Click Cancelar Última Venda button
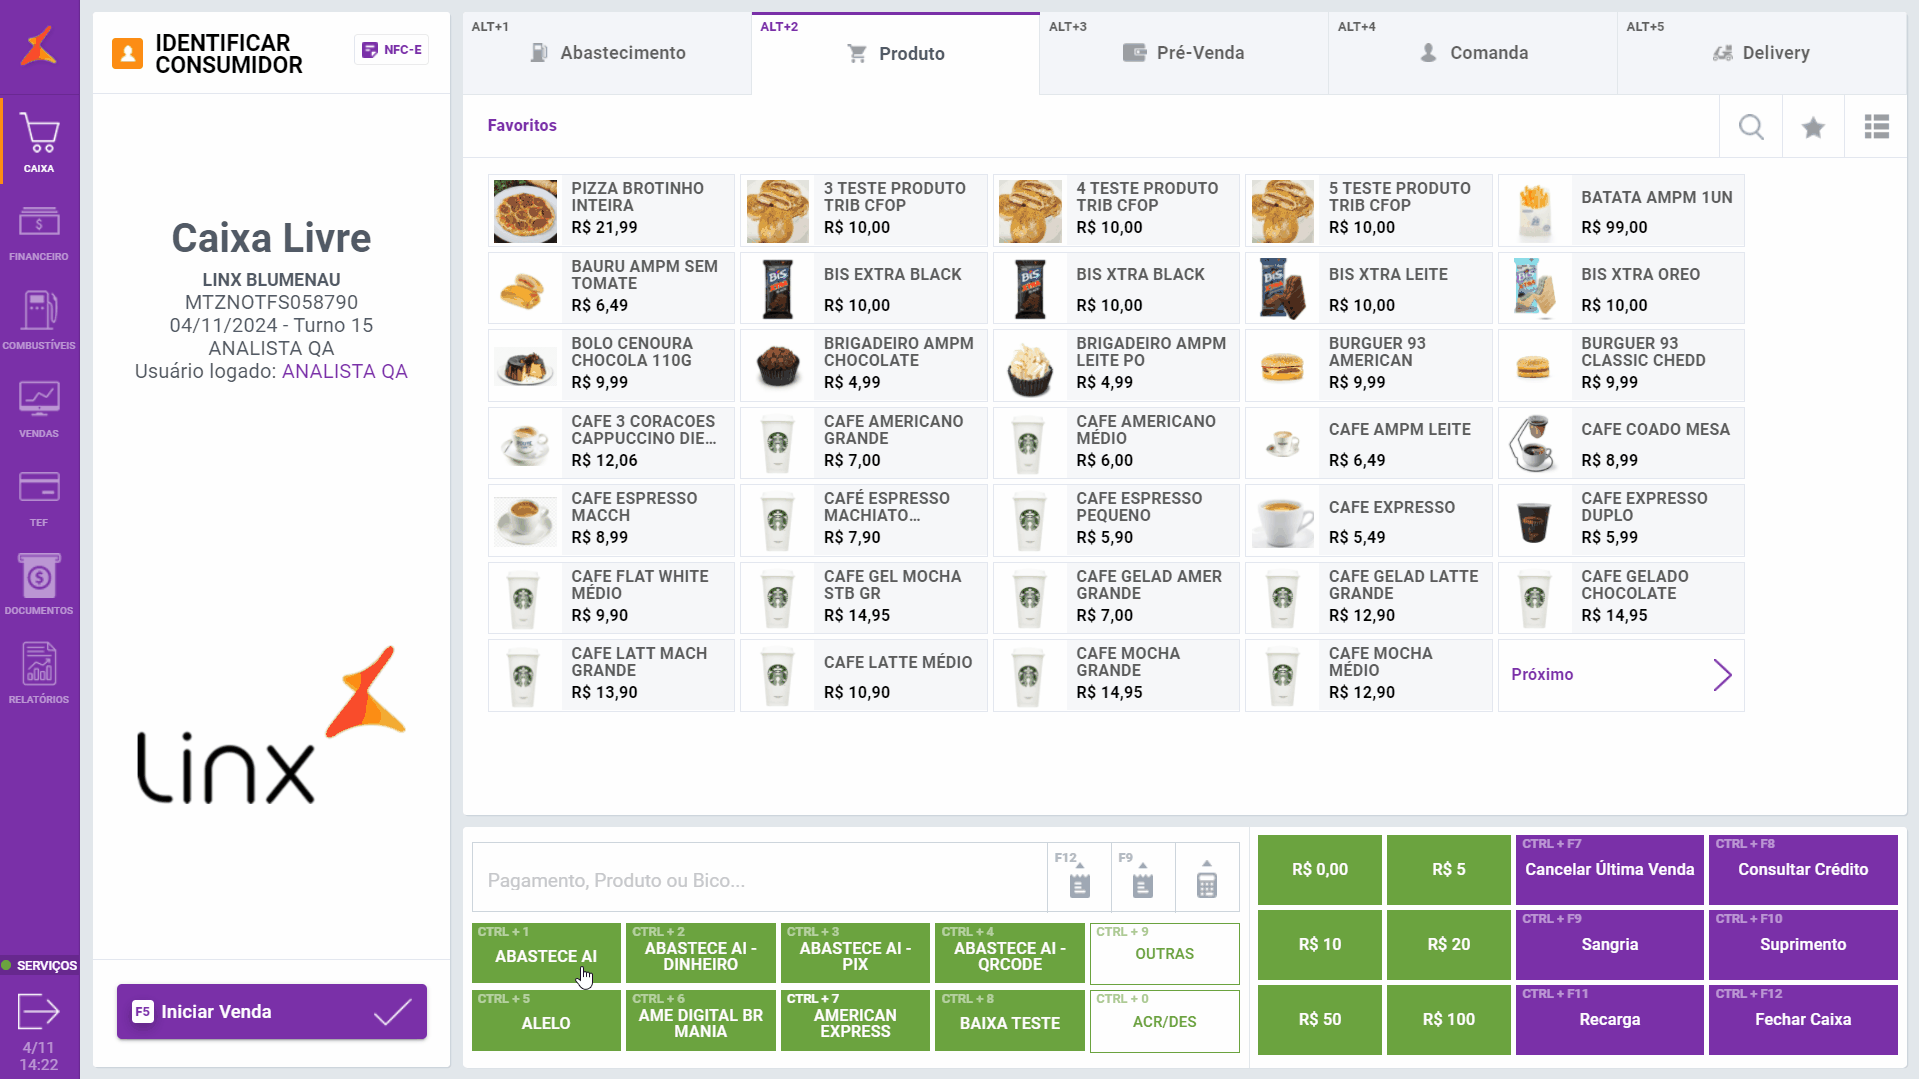1919x1079 pixels. [x=1610, y=870]
